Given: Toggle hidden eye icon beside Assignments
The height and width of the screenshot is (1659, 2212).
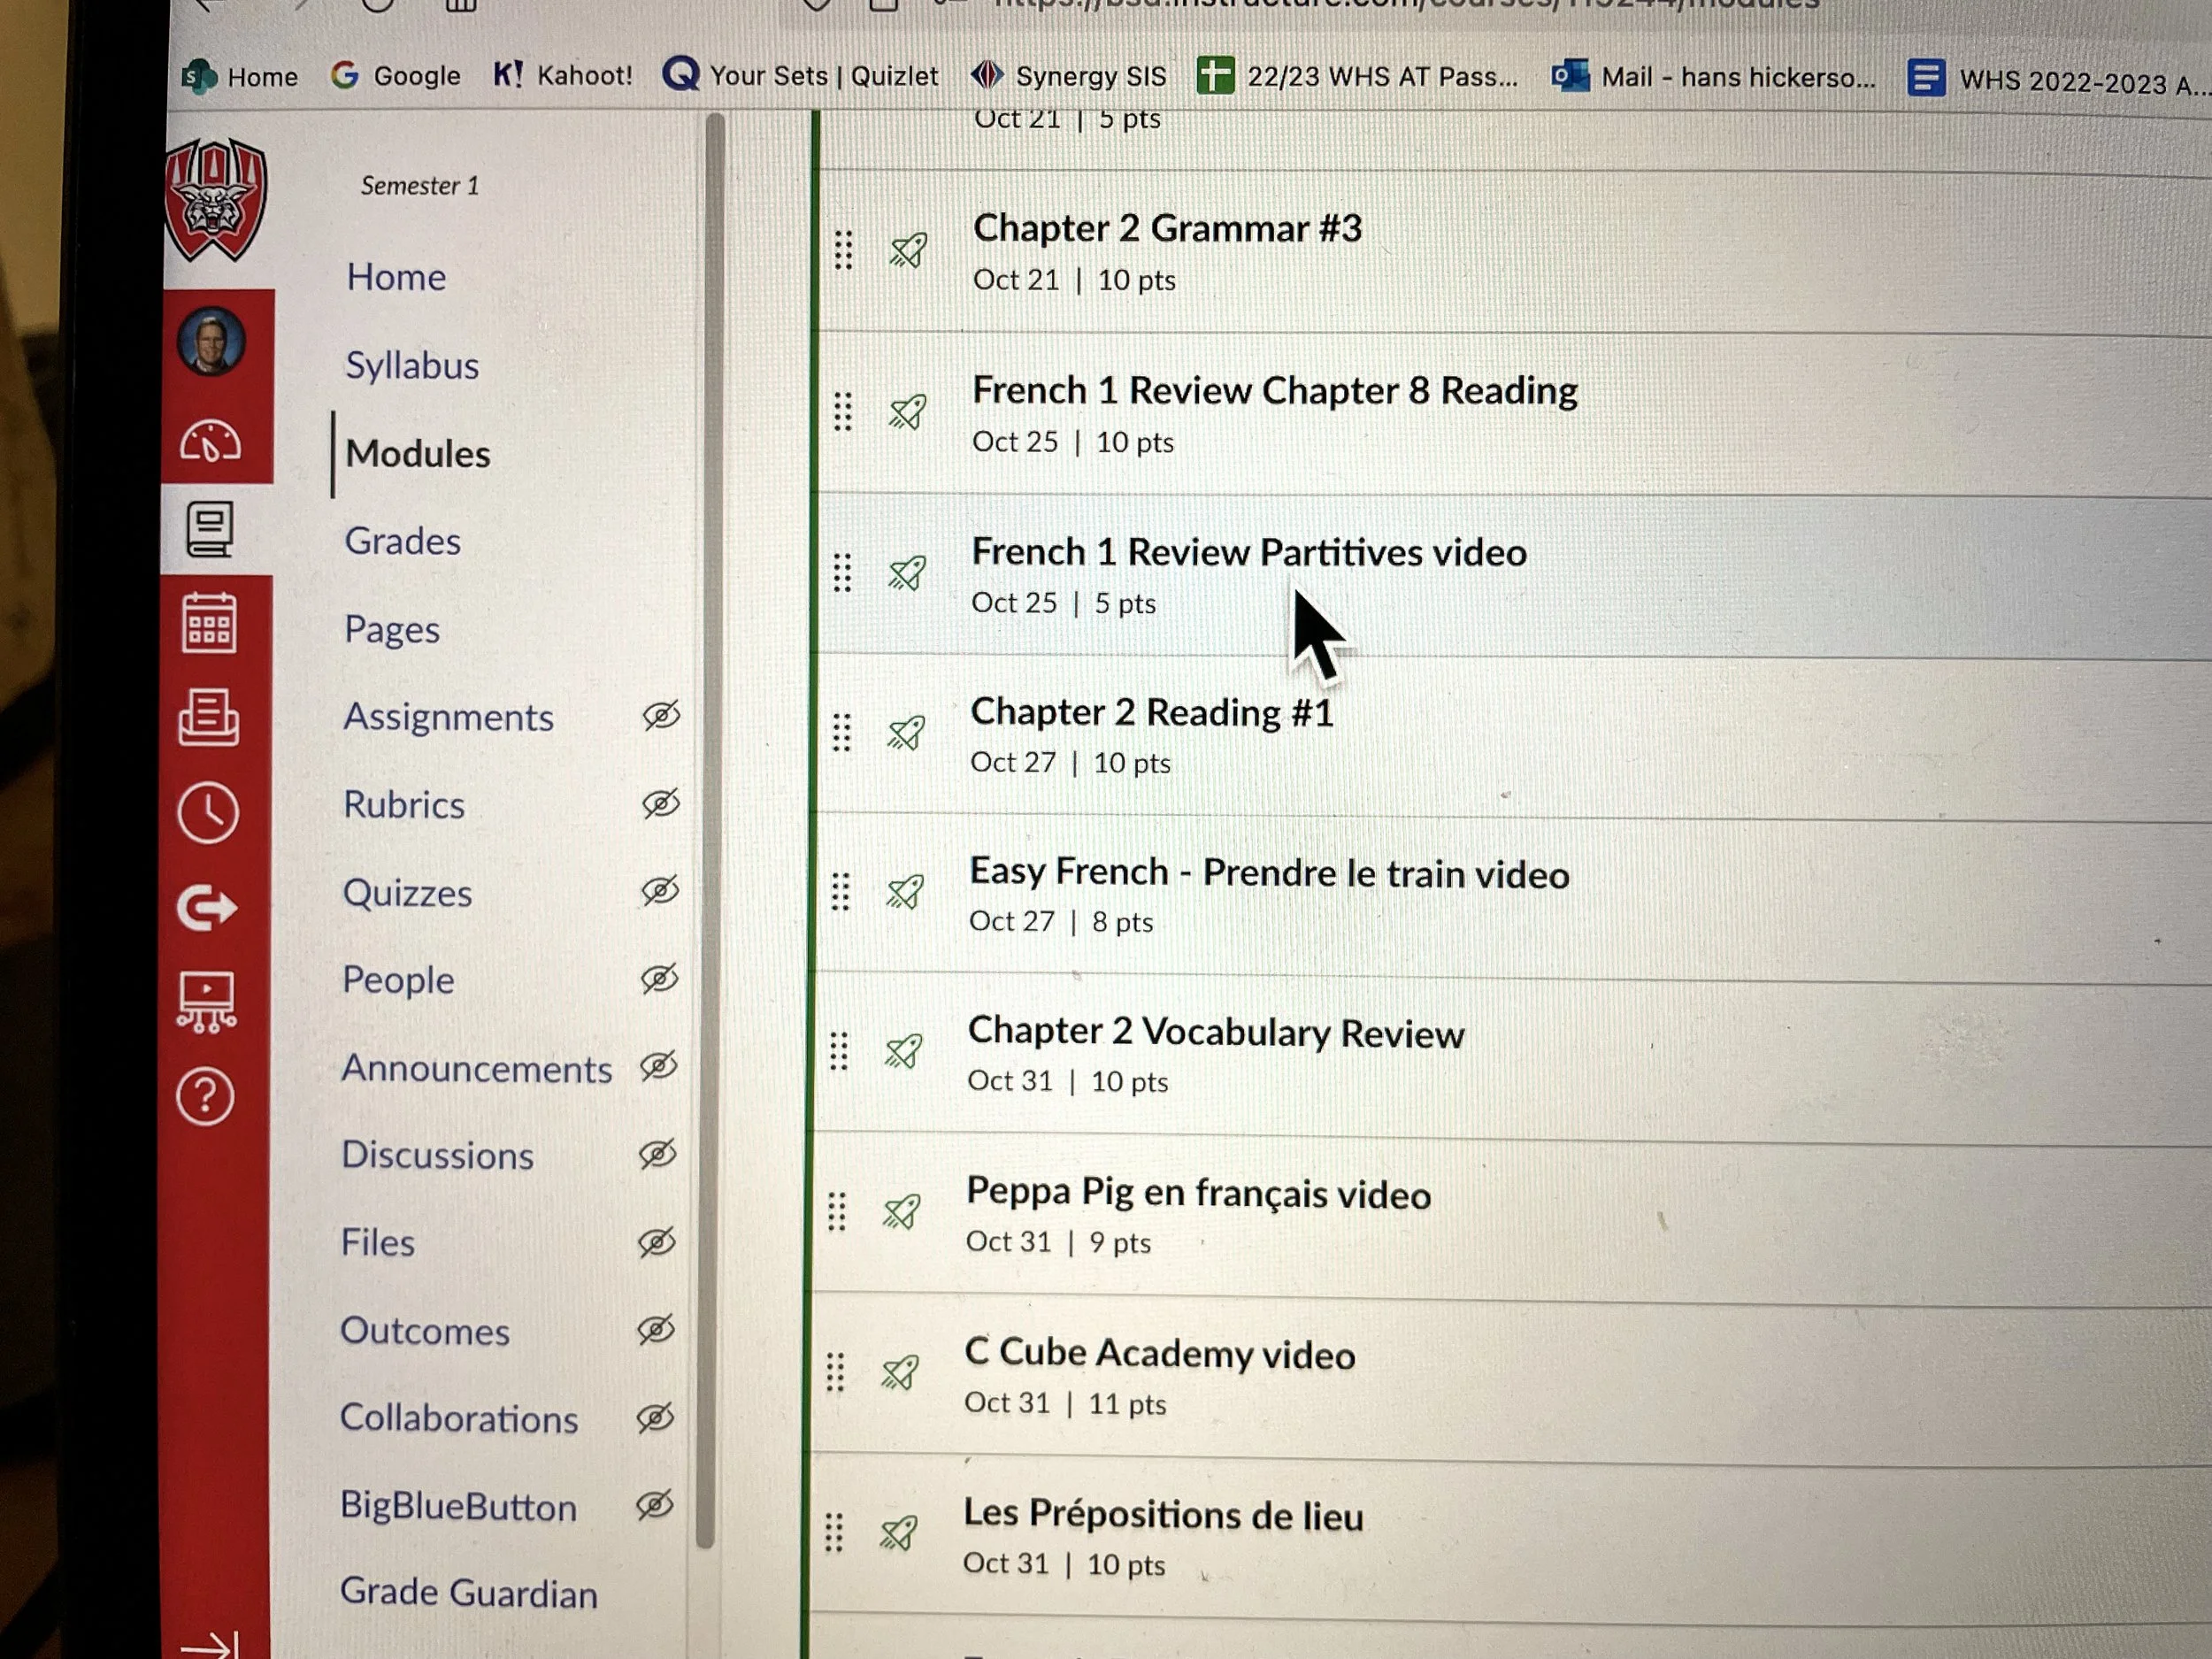Looking at the screenshot, I should 661,715.
